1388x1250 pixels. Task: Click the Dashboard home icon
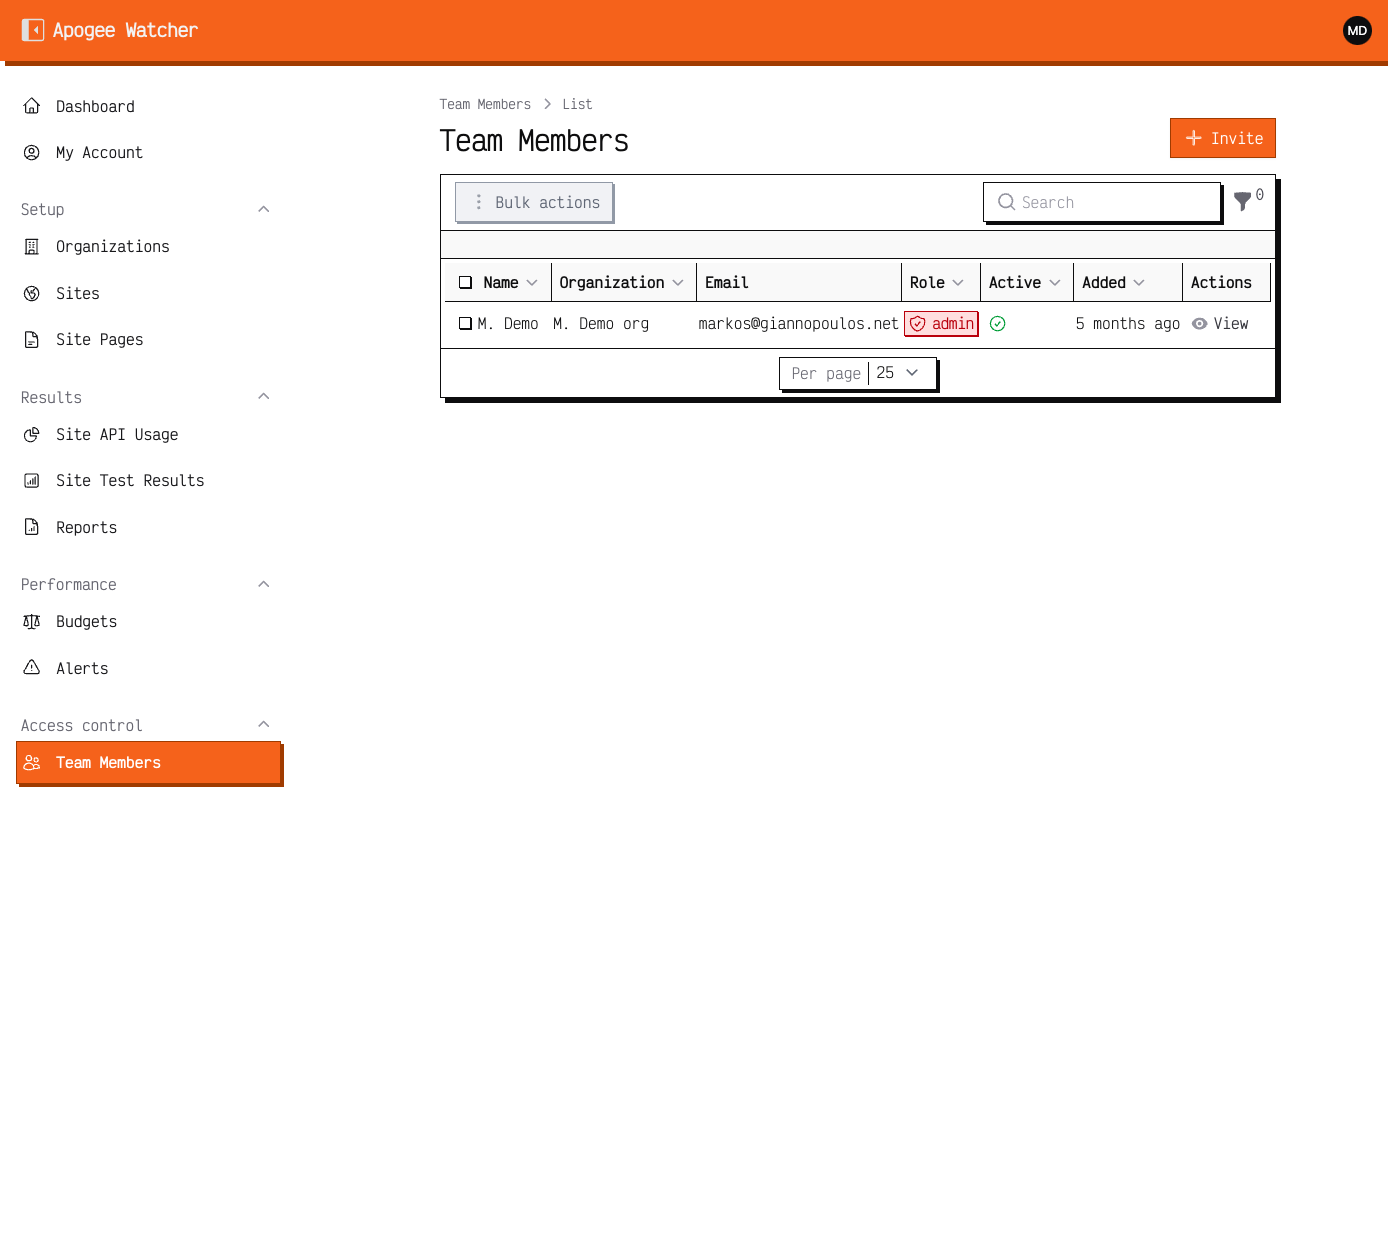pyautogui.click(x=32, y=106)
